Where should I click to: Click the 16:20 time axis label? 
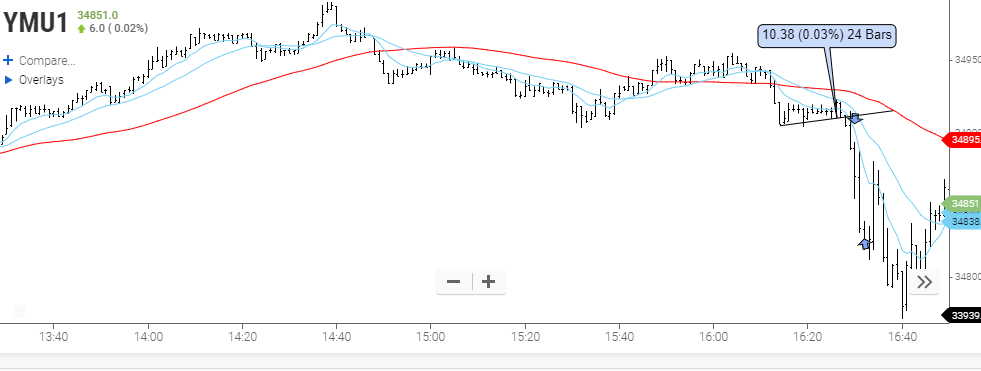(807, 337)
